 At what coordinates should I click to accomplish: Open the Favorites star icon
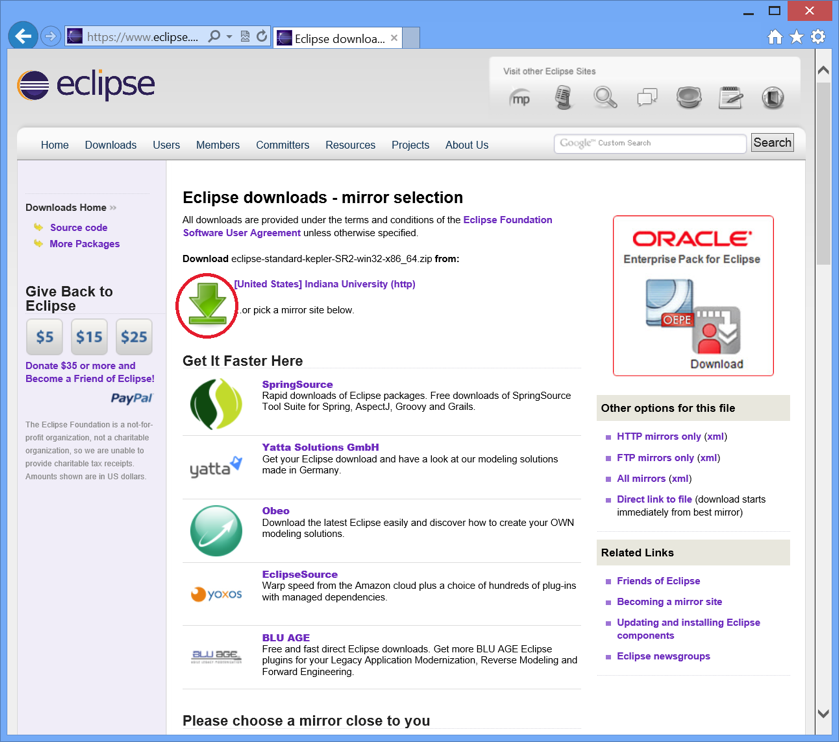(796, 37)
